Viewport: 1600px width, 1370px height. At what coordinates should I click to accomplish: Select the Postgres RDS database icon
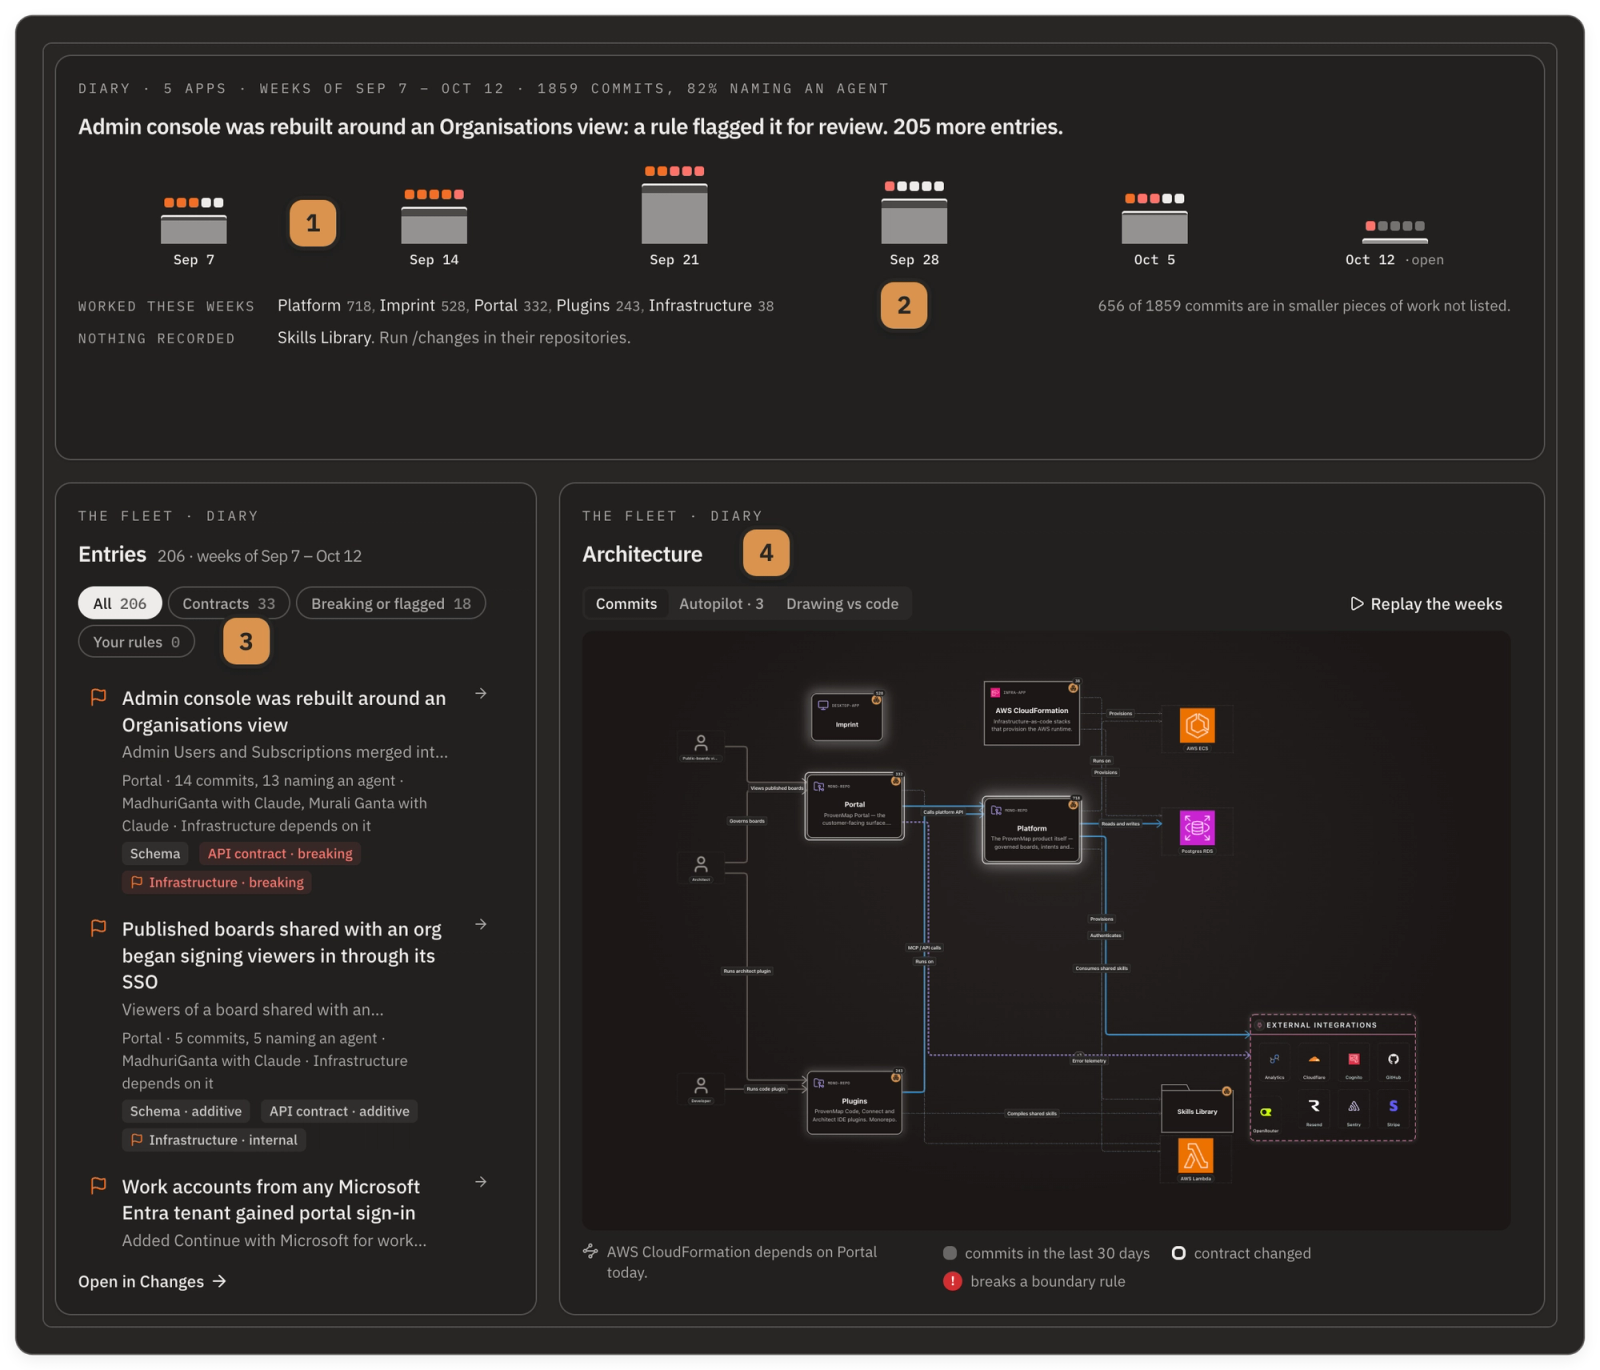(1197, 828)
